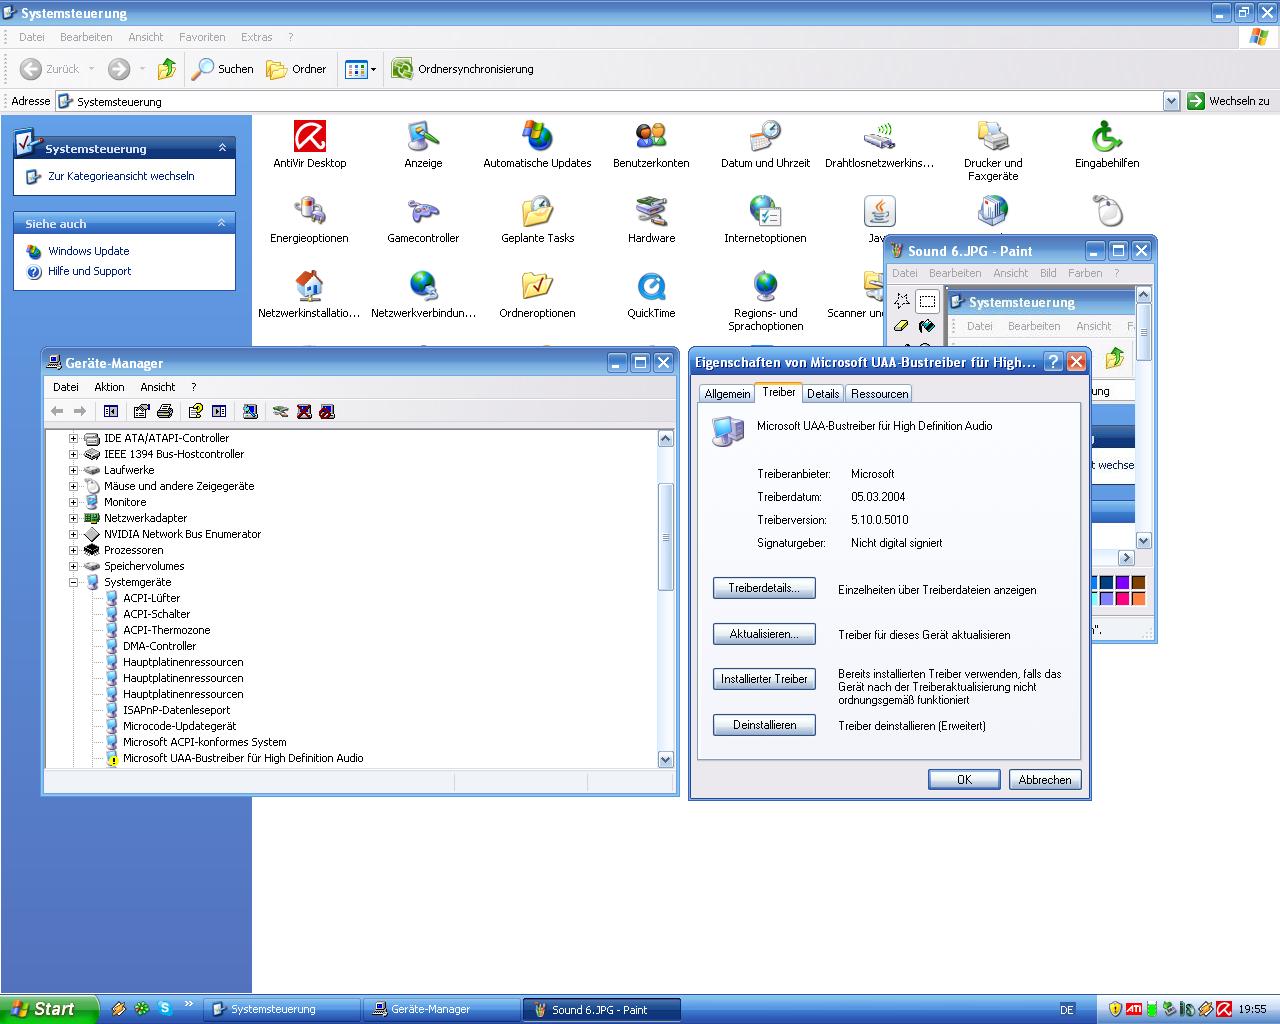Expand the IDE ATA/ATAPI-Controller node
This screenshot has height=1024, width=1280.
(x=73, y=438)
